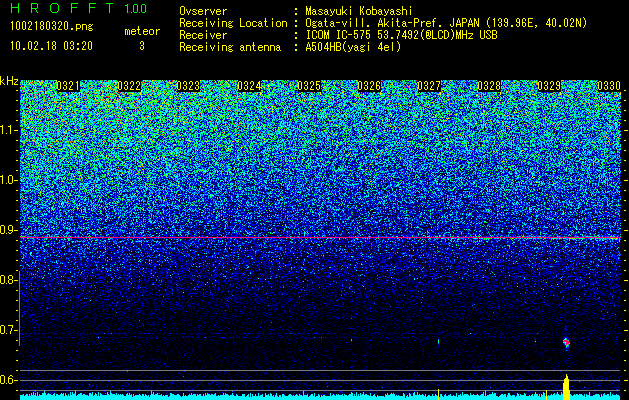This screenshot has height=400, width=629.
Task: Click the 0328 time marker
Action: click(x=489, y=86)
